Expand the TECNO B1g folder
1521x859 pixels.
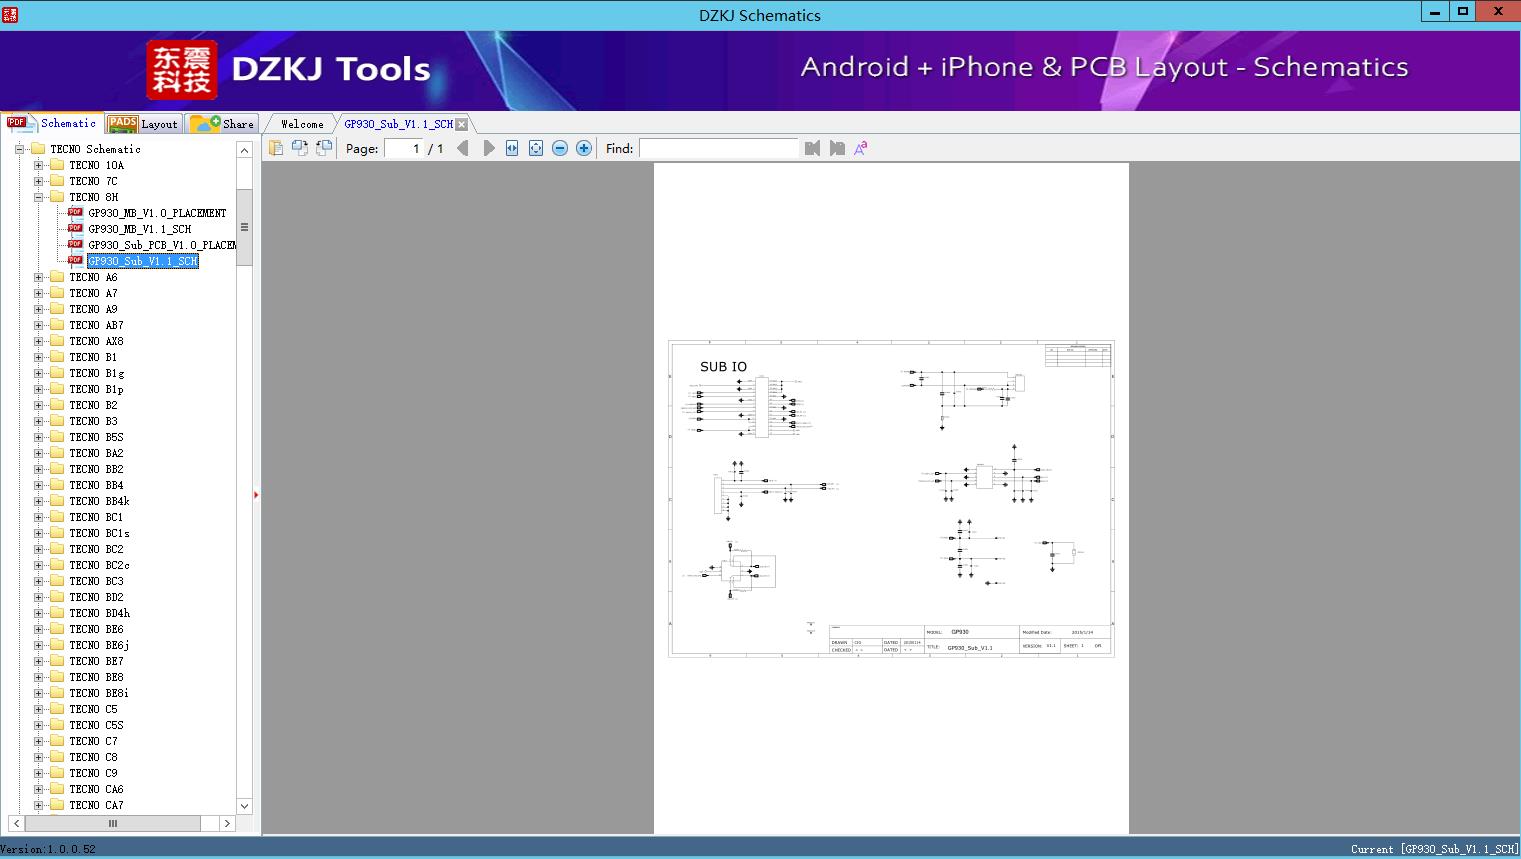38,373
